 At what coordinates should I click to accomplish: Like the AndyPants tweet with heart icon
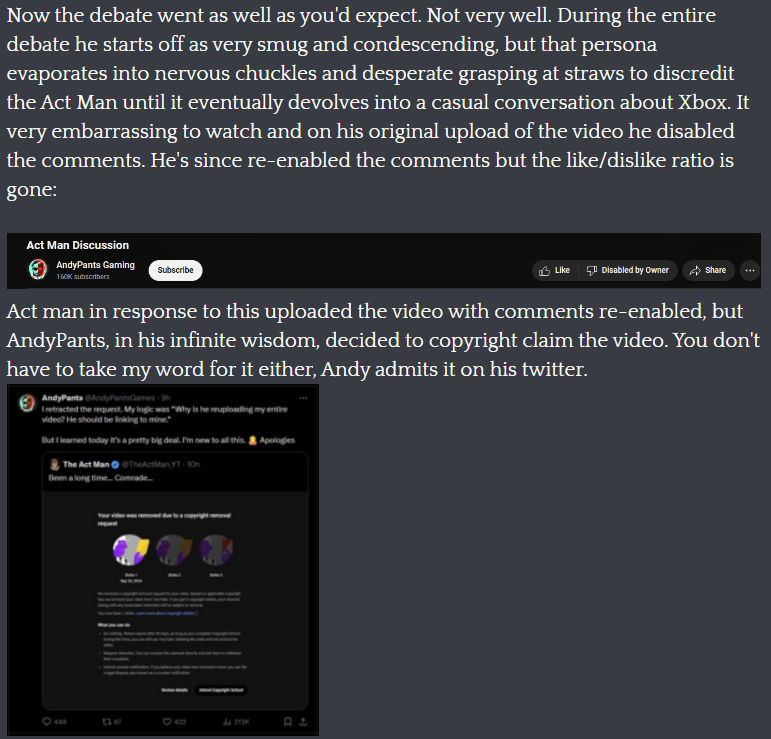167,721
